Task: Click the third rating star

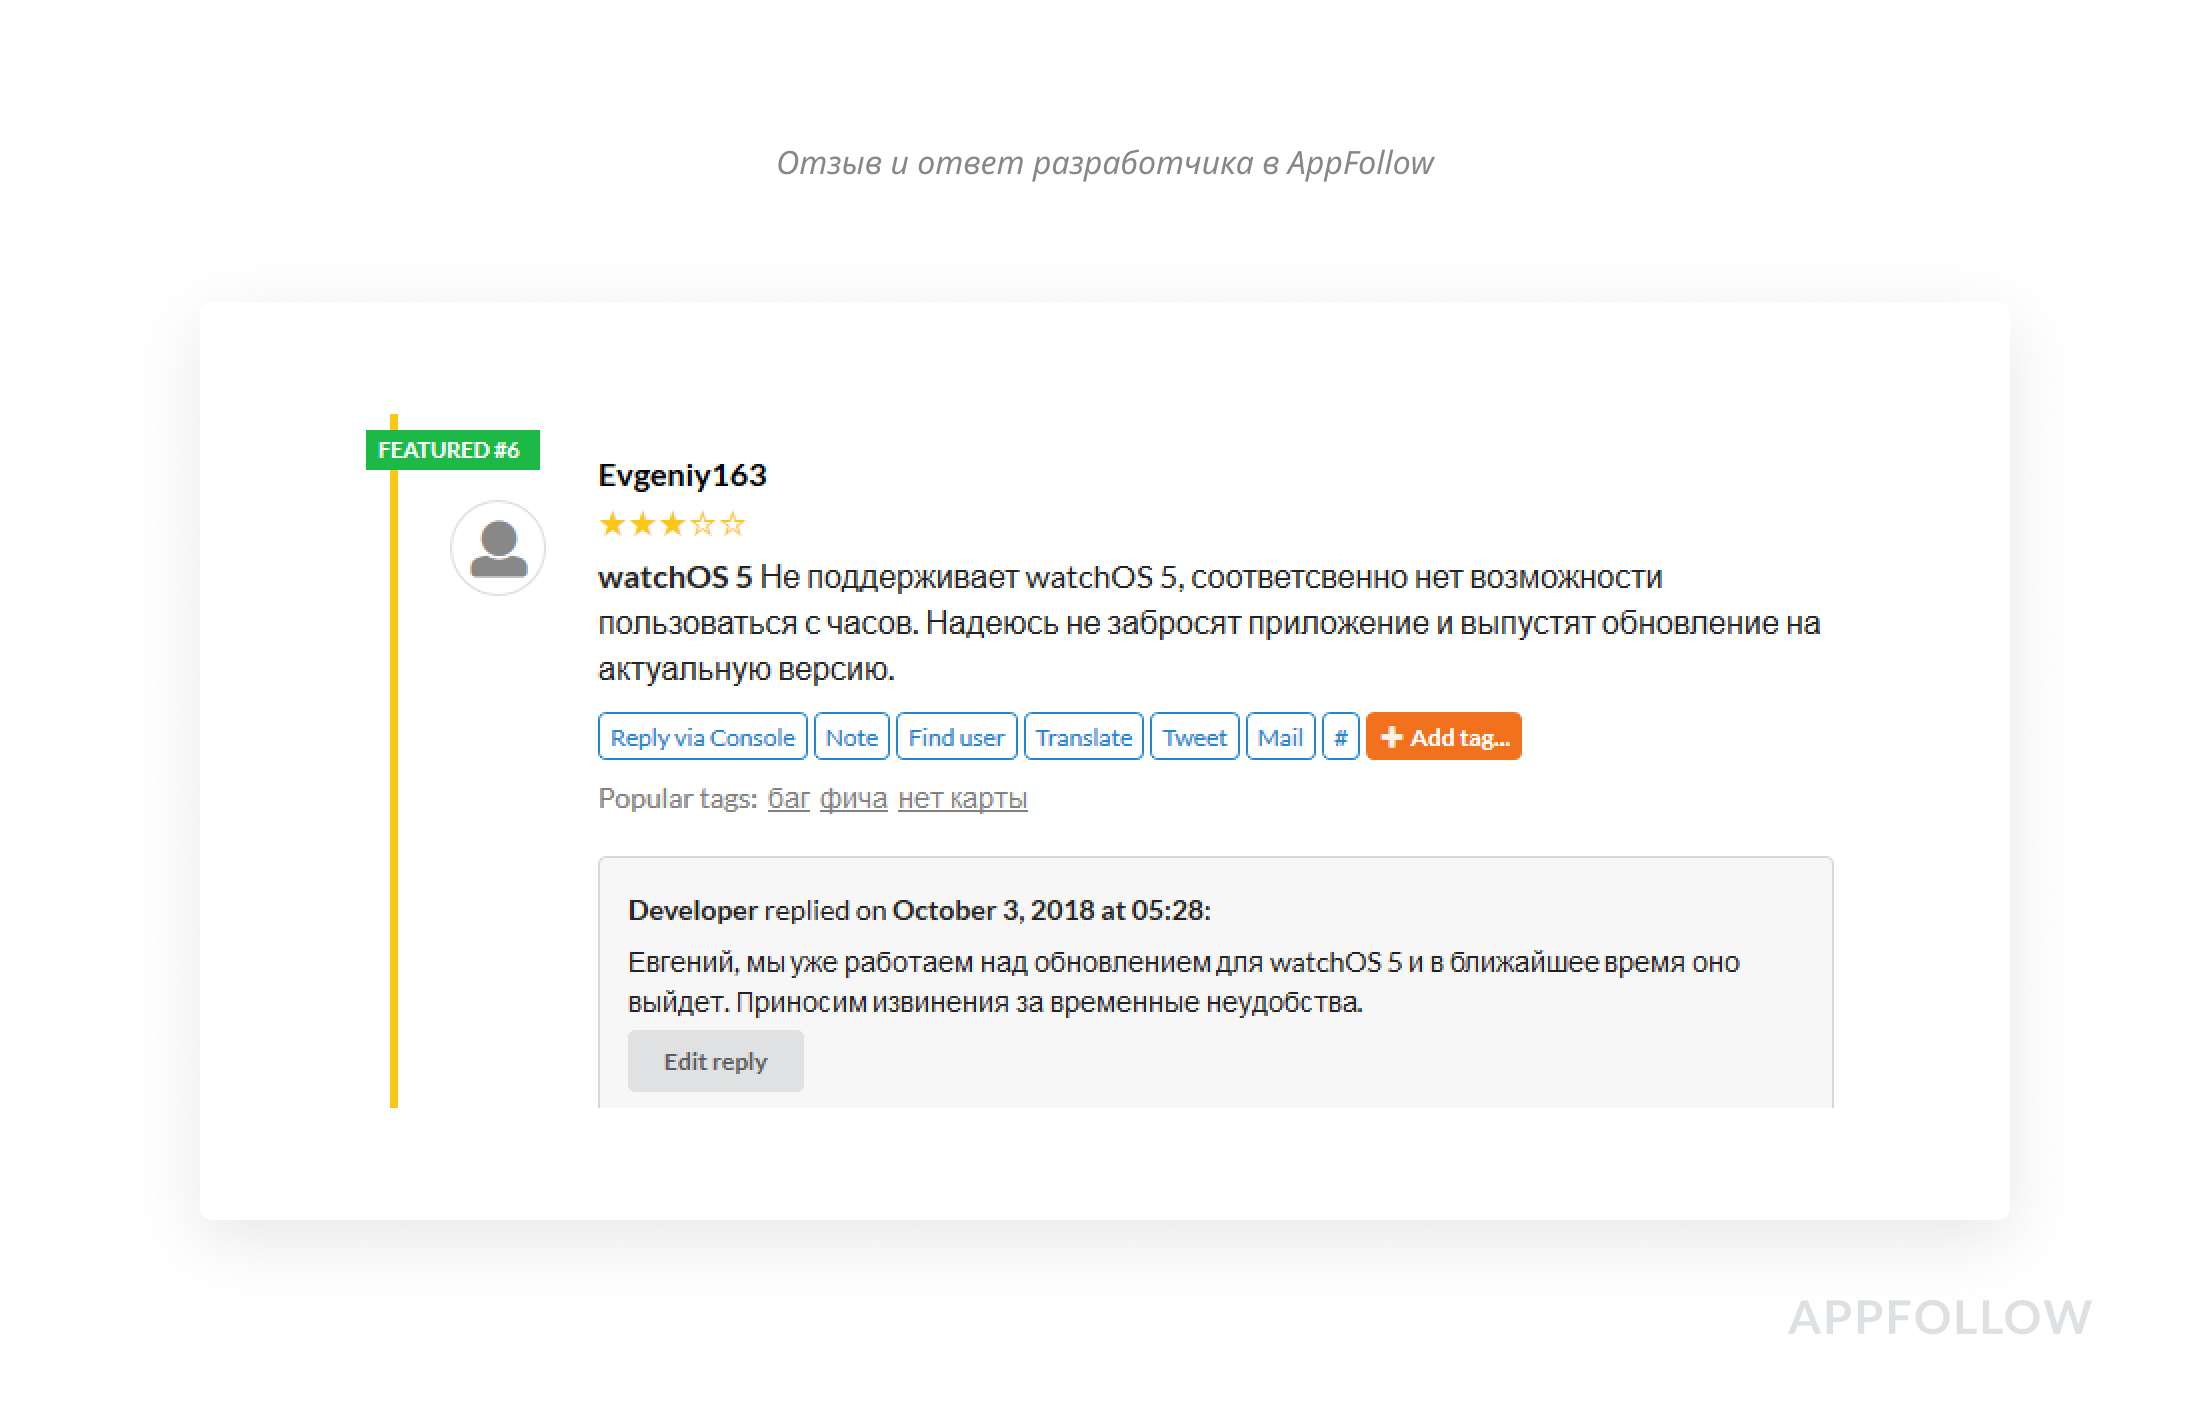Action: coord(672,524)
